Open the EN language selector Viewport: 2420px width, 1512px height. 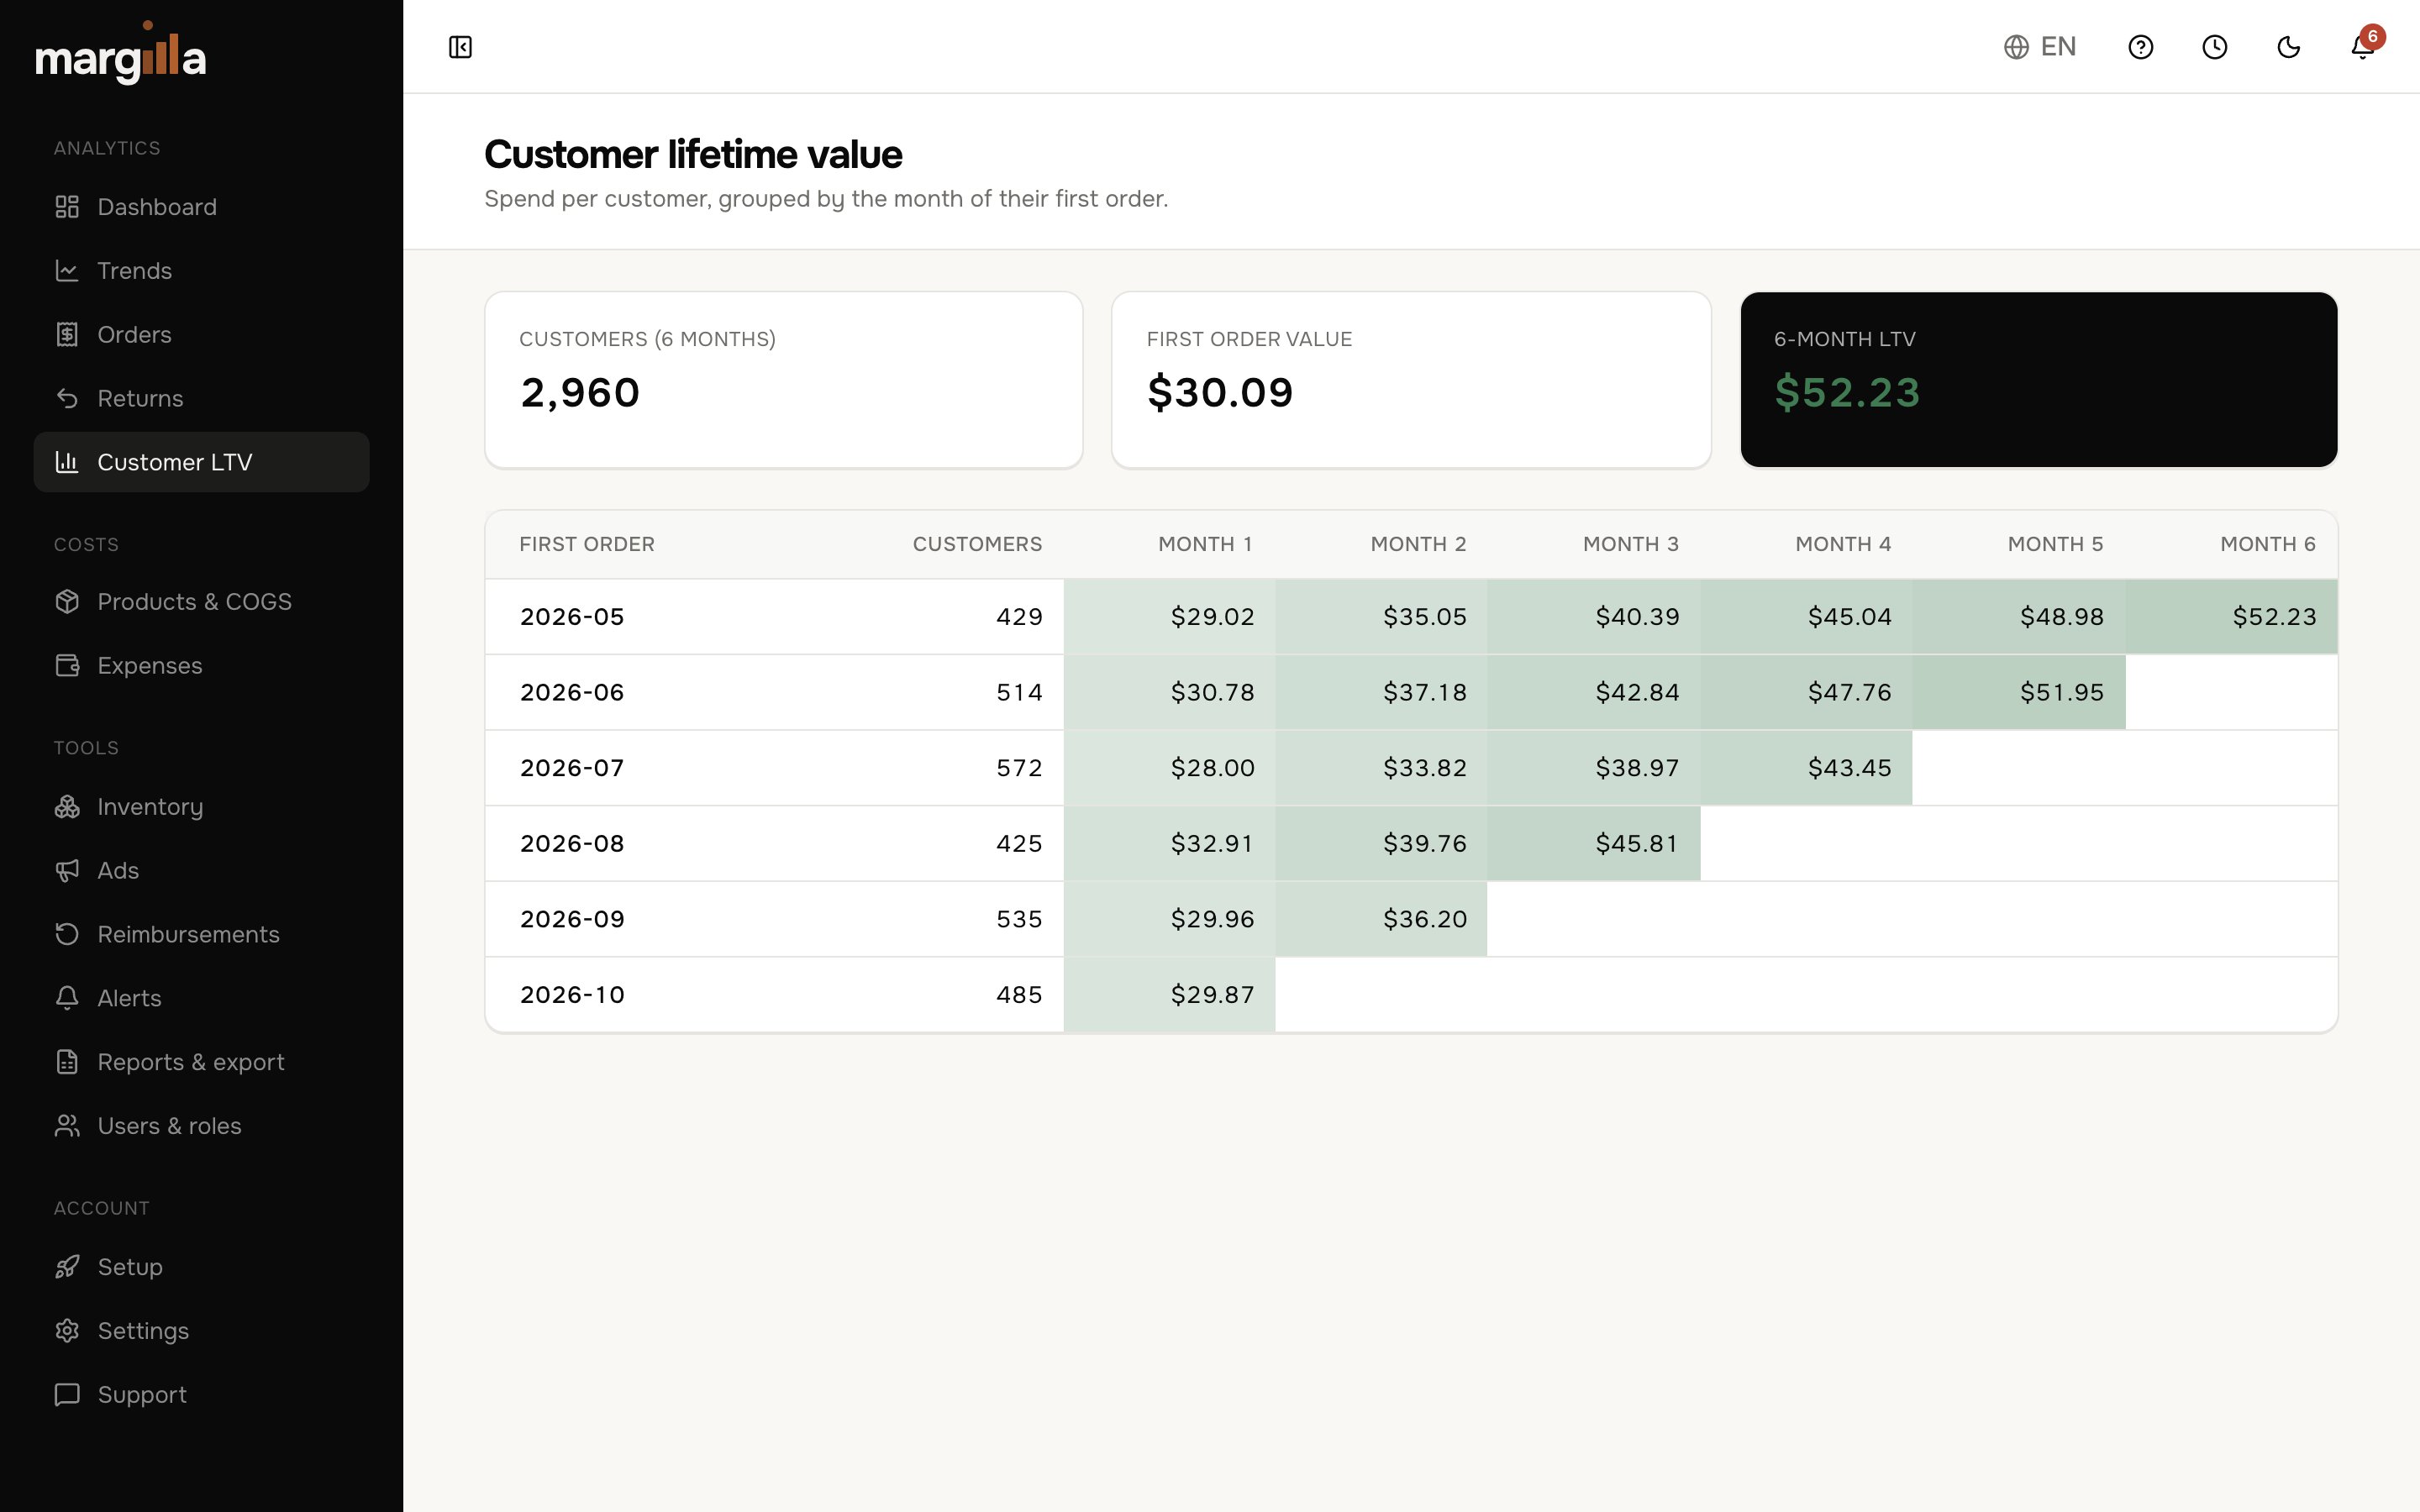coord(2040,47)
